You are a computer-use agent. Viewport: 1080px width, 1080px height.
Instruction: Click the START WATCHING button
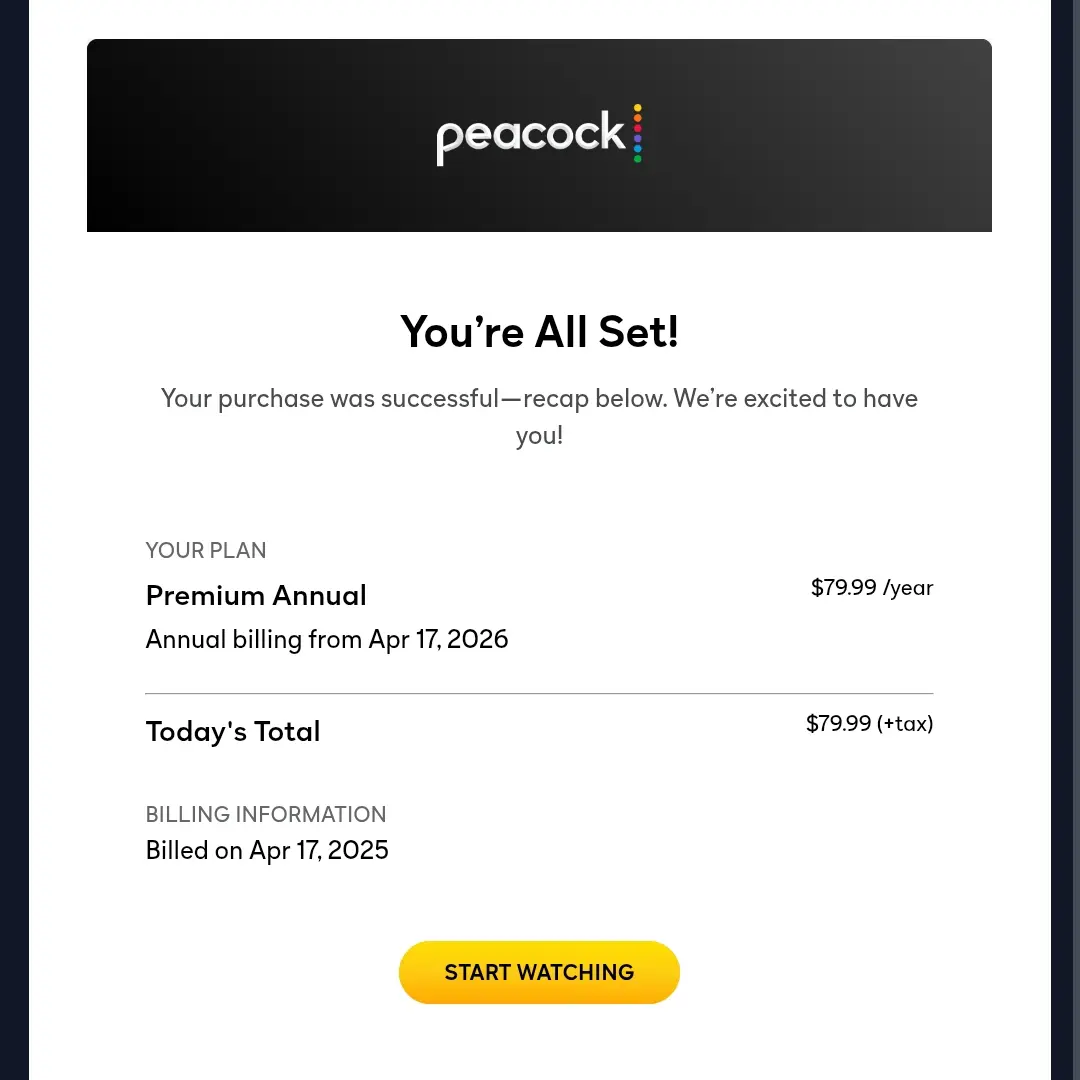click(539, 972)
